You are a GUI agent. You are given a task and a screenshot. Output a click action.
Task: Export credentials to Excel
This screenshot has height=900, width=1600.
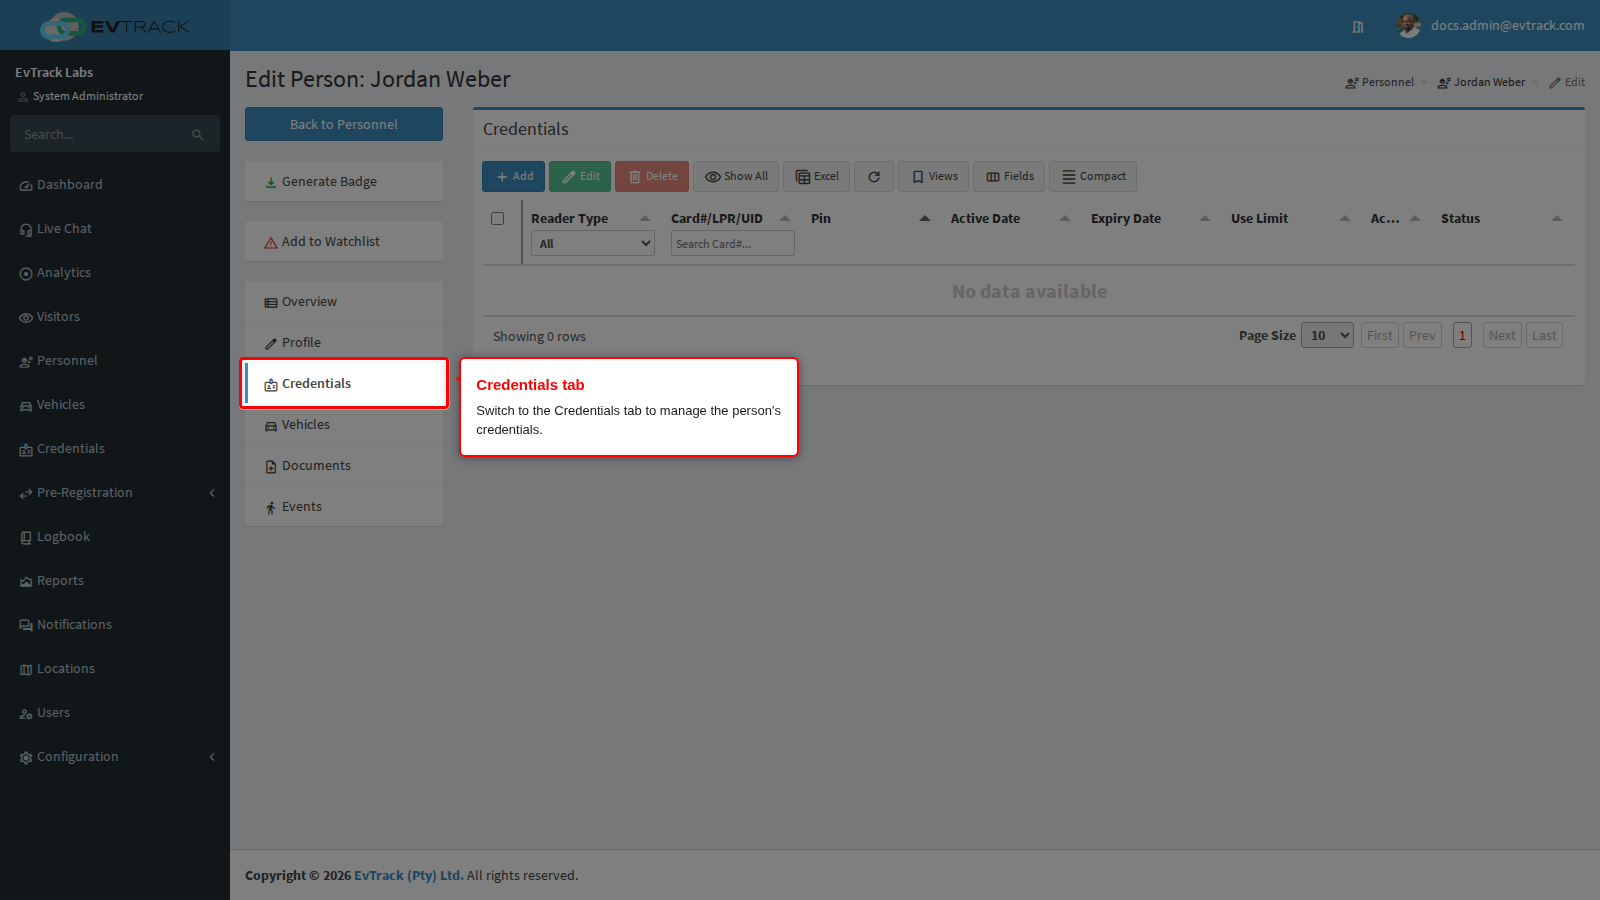pos(817,177)
